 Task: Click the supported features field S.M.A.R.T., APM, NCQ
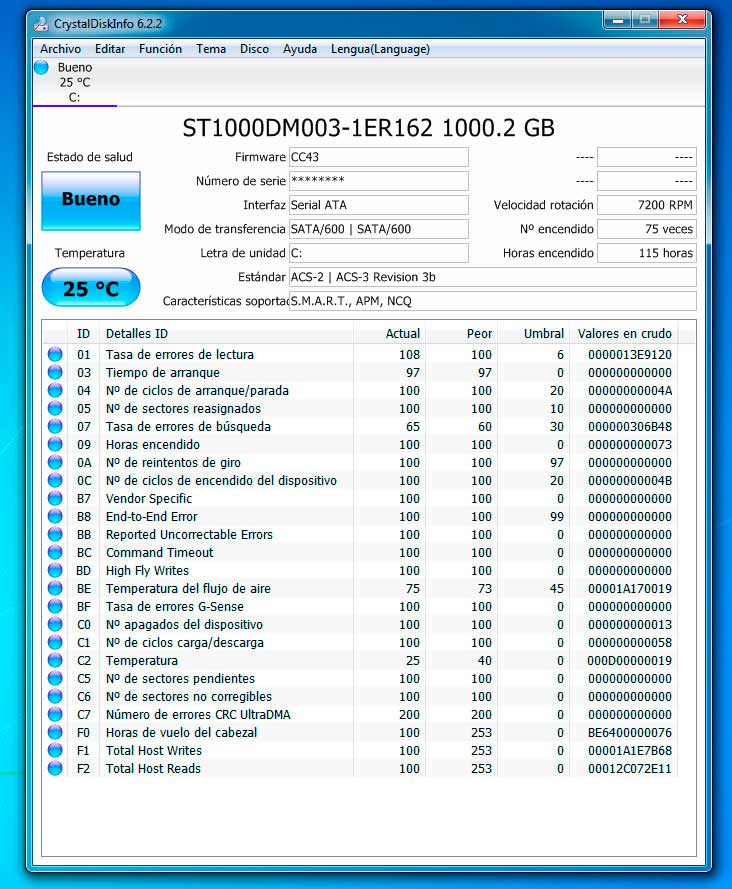492,301
